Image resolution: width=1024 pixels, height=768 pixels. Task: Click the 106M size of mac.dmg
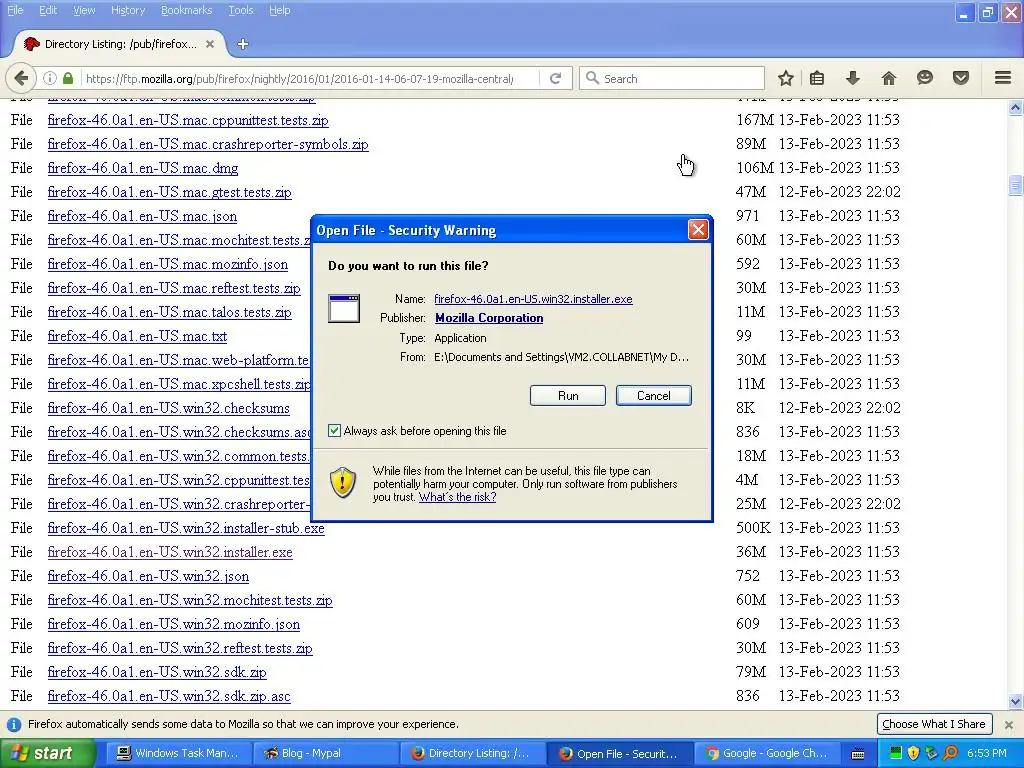754,168
